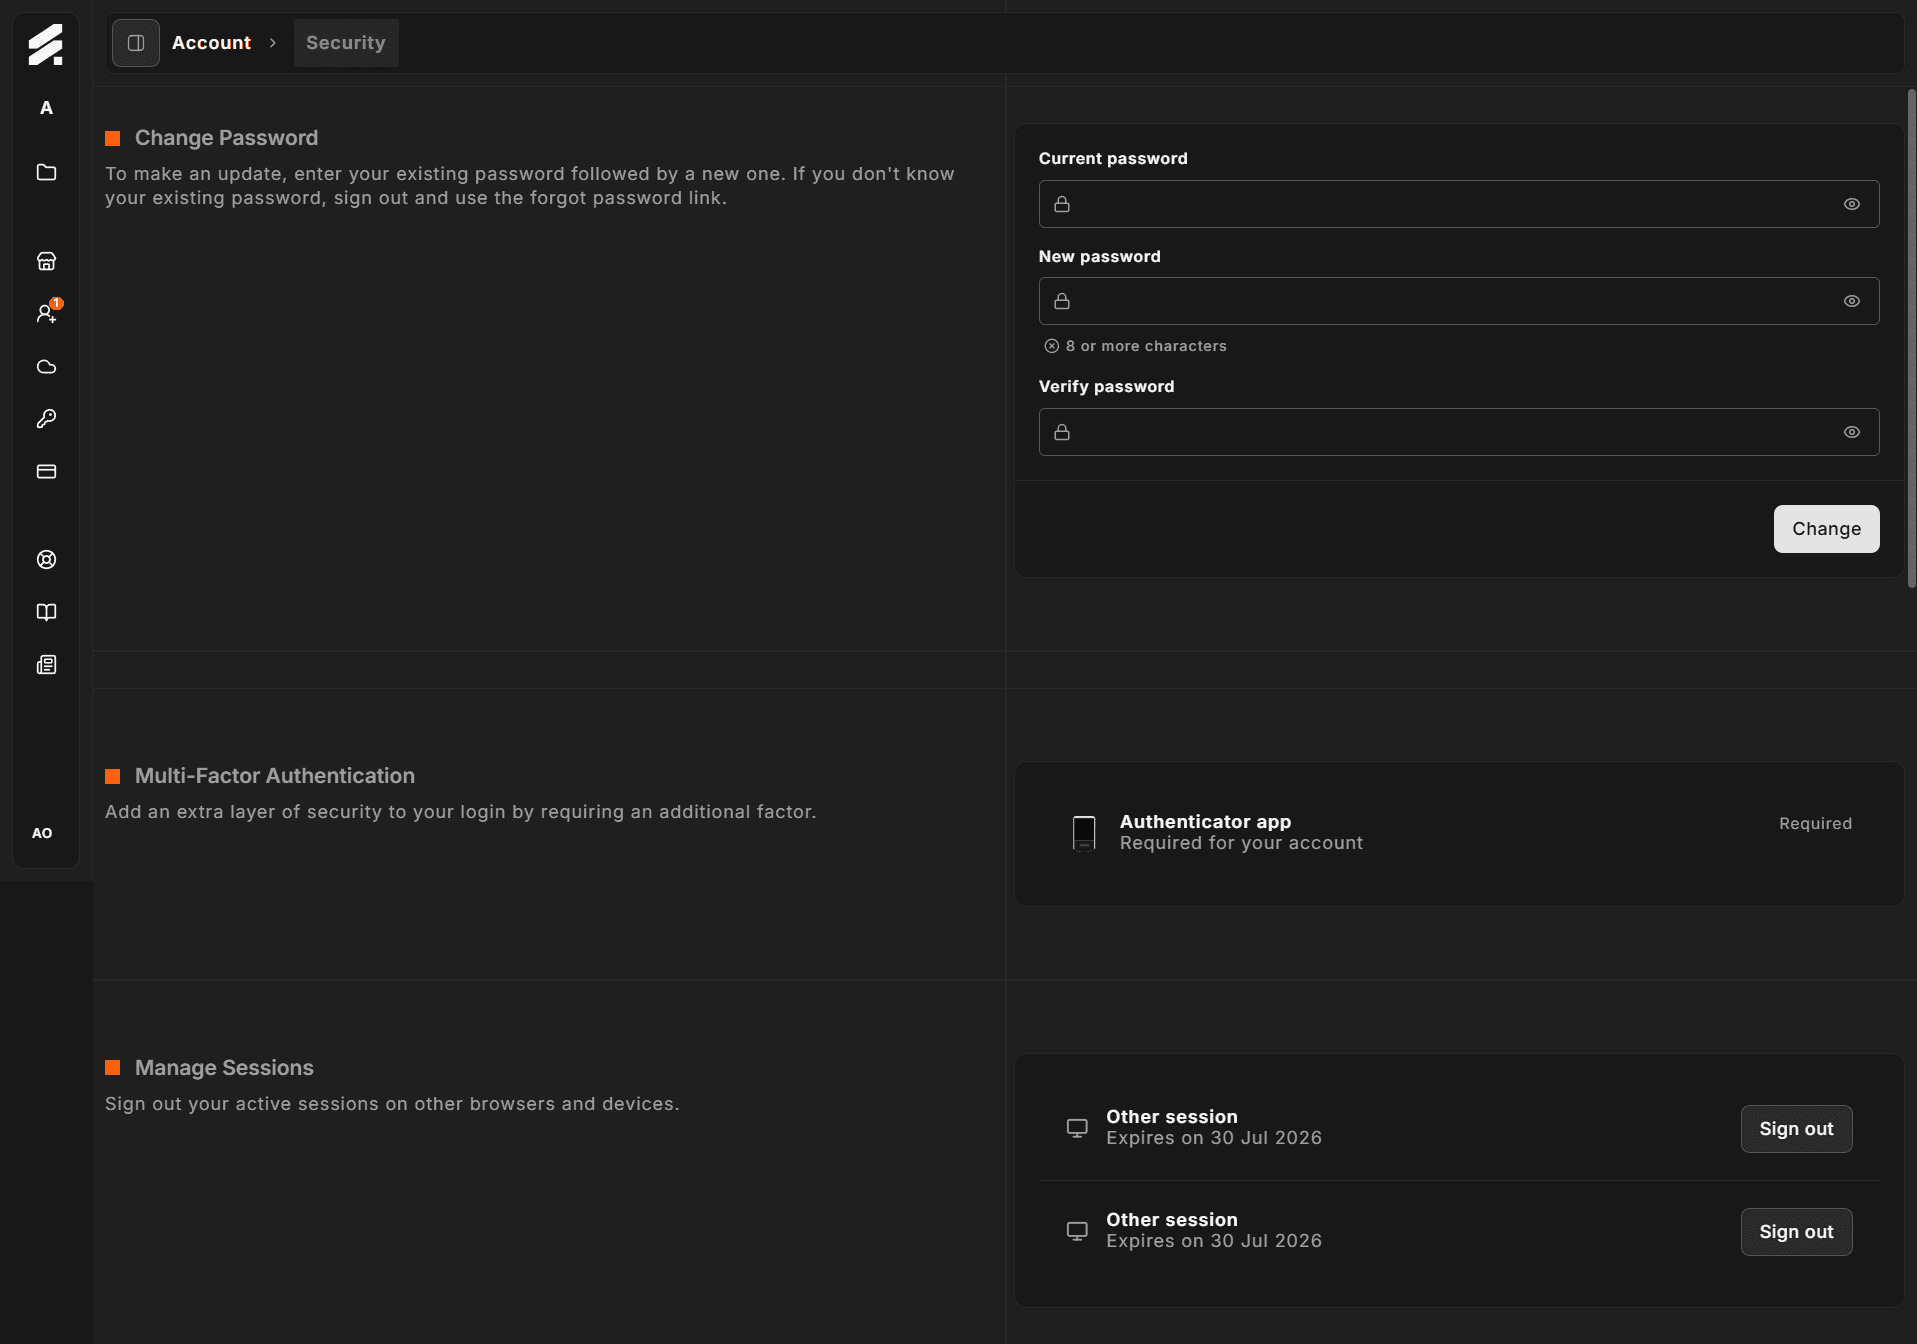Click the Change Password section heading
This screenshot has width=1917, height=1344.
pyautogui.click(x=226, y=138)
